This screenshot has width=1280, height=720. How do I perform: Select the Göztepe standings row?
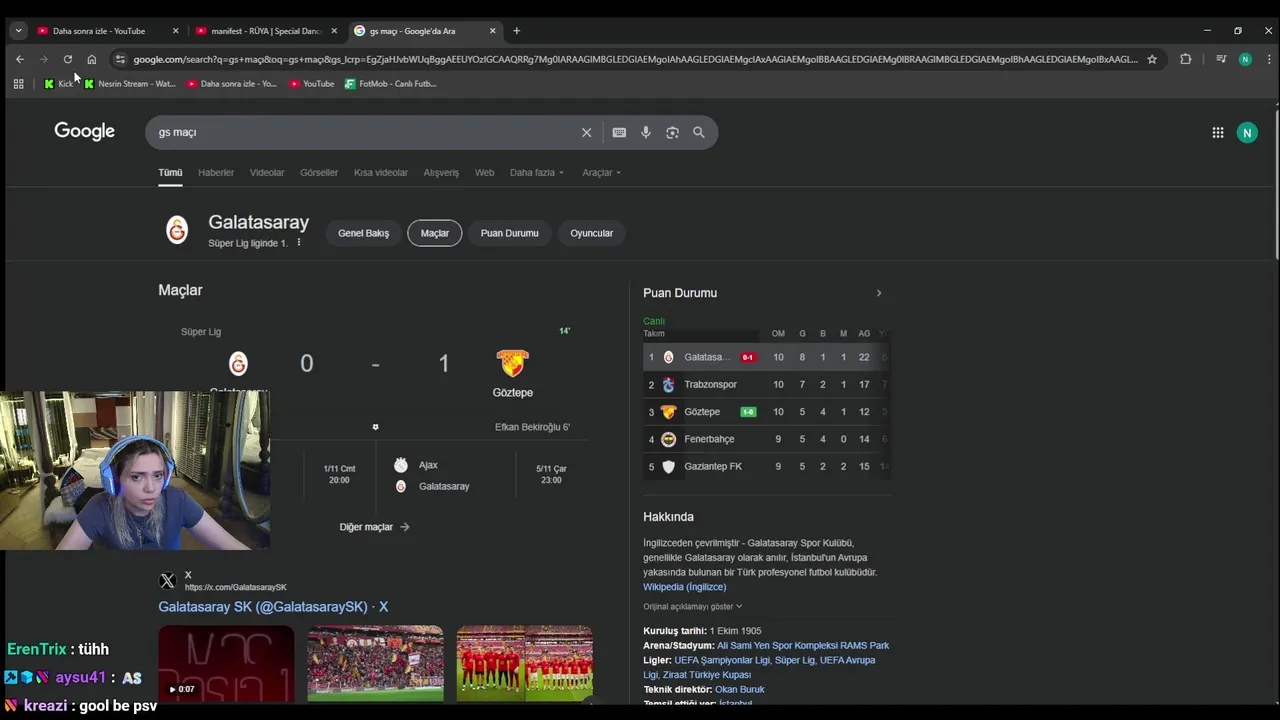point(766,412)
